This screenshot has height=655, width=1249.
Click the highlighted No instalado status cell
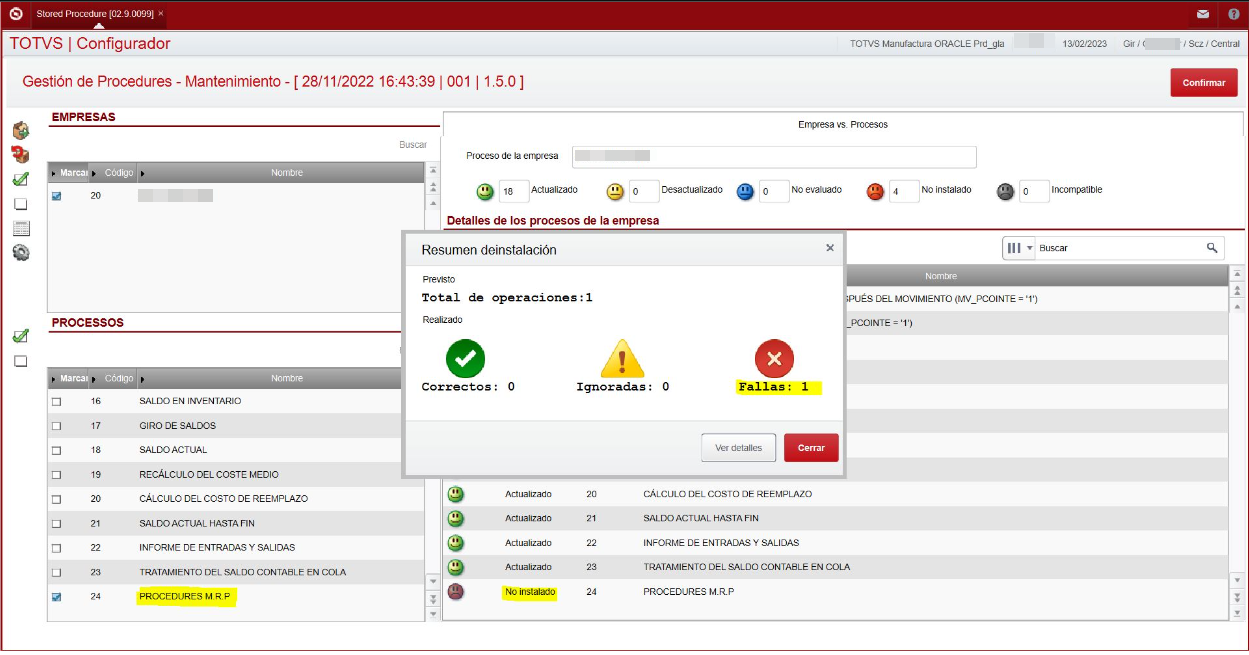(530, 592)
